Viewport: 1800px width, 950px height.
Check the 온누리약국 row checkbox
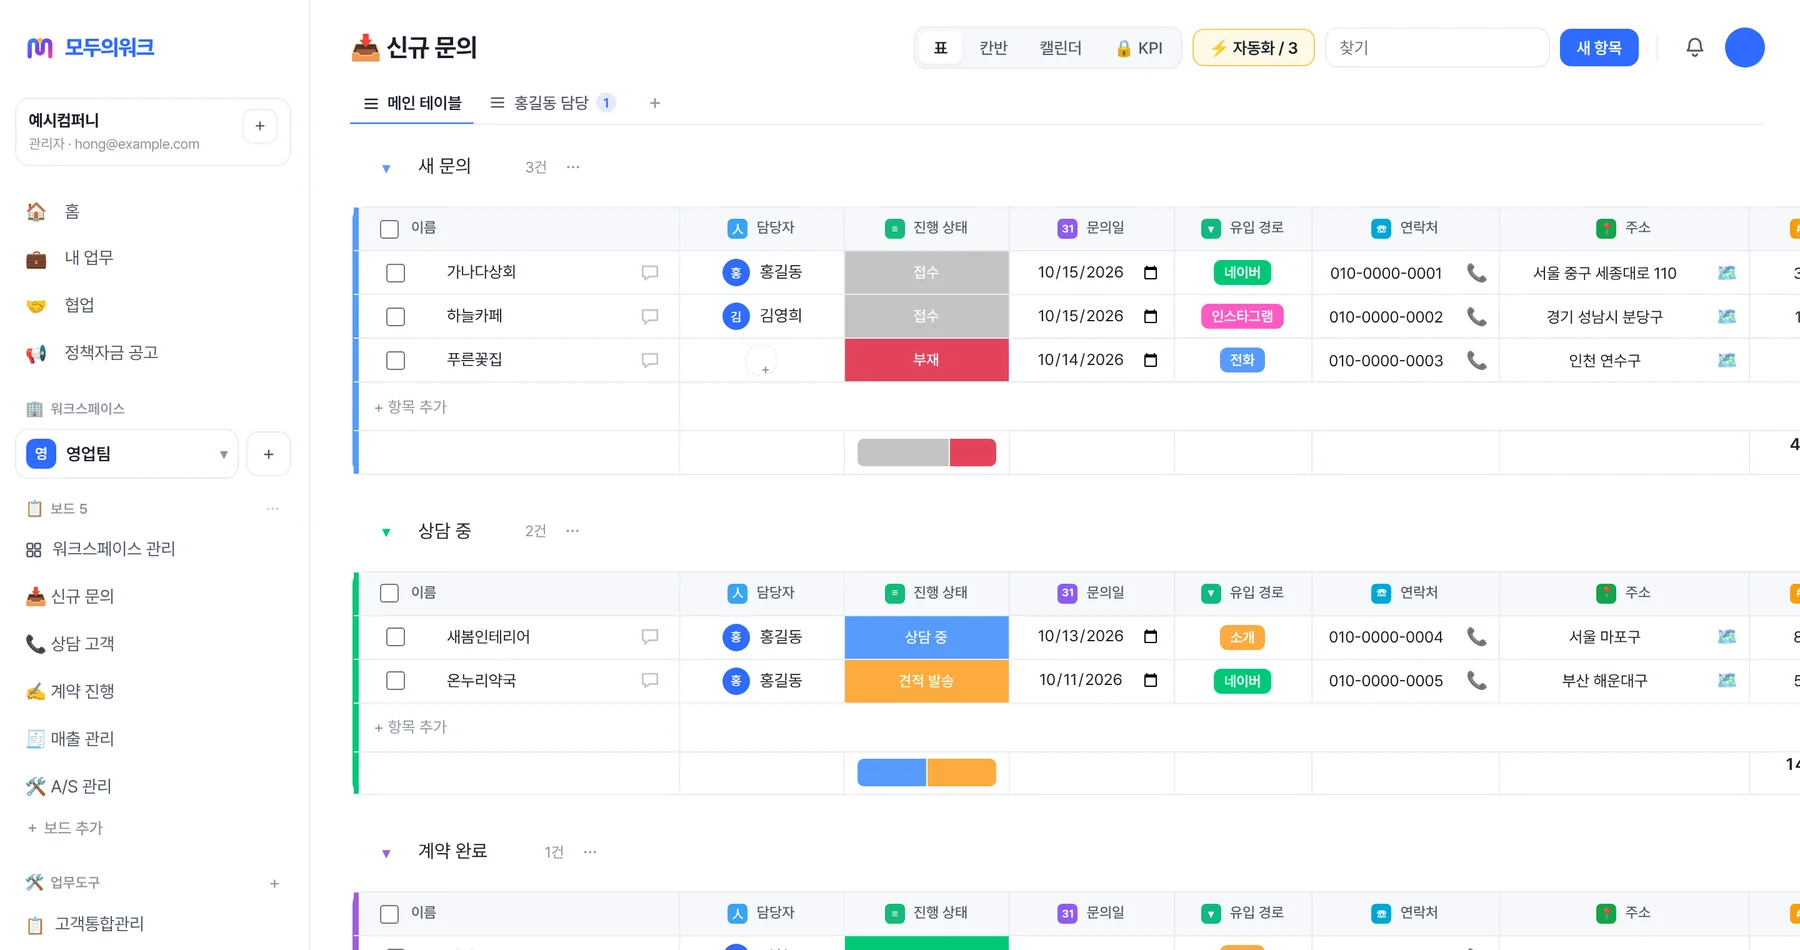click(396, 680)
